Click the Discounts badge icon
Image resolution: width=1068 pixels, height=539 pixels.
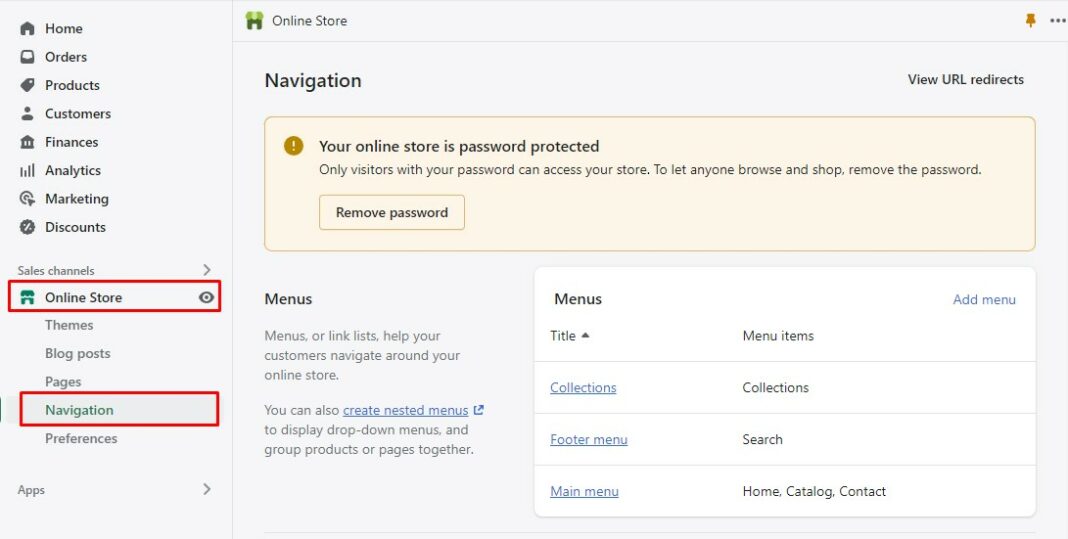[x=27, y=227]
